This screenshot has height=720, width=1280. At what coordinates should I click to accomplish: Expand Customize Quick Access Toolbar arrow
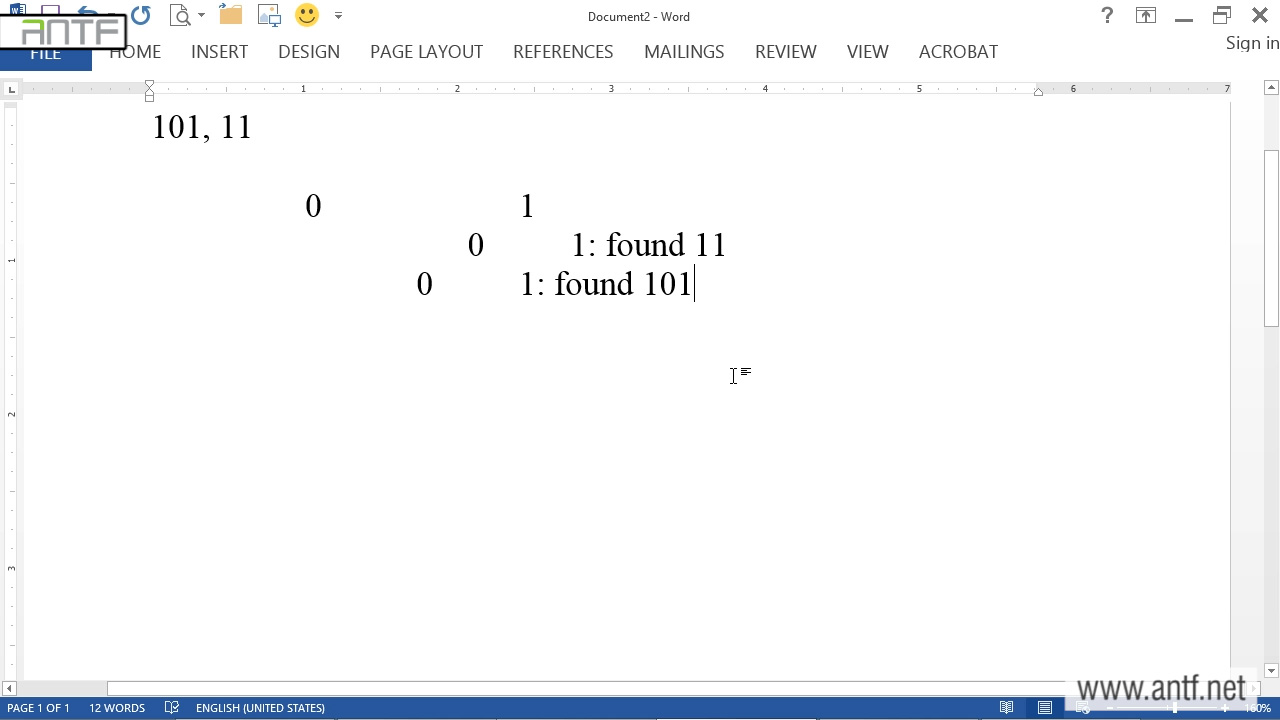(338, 16)
